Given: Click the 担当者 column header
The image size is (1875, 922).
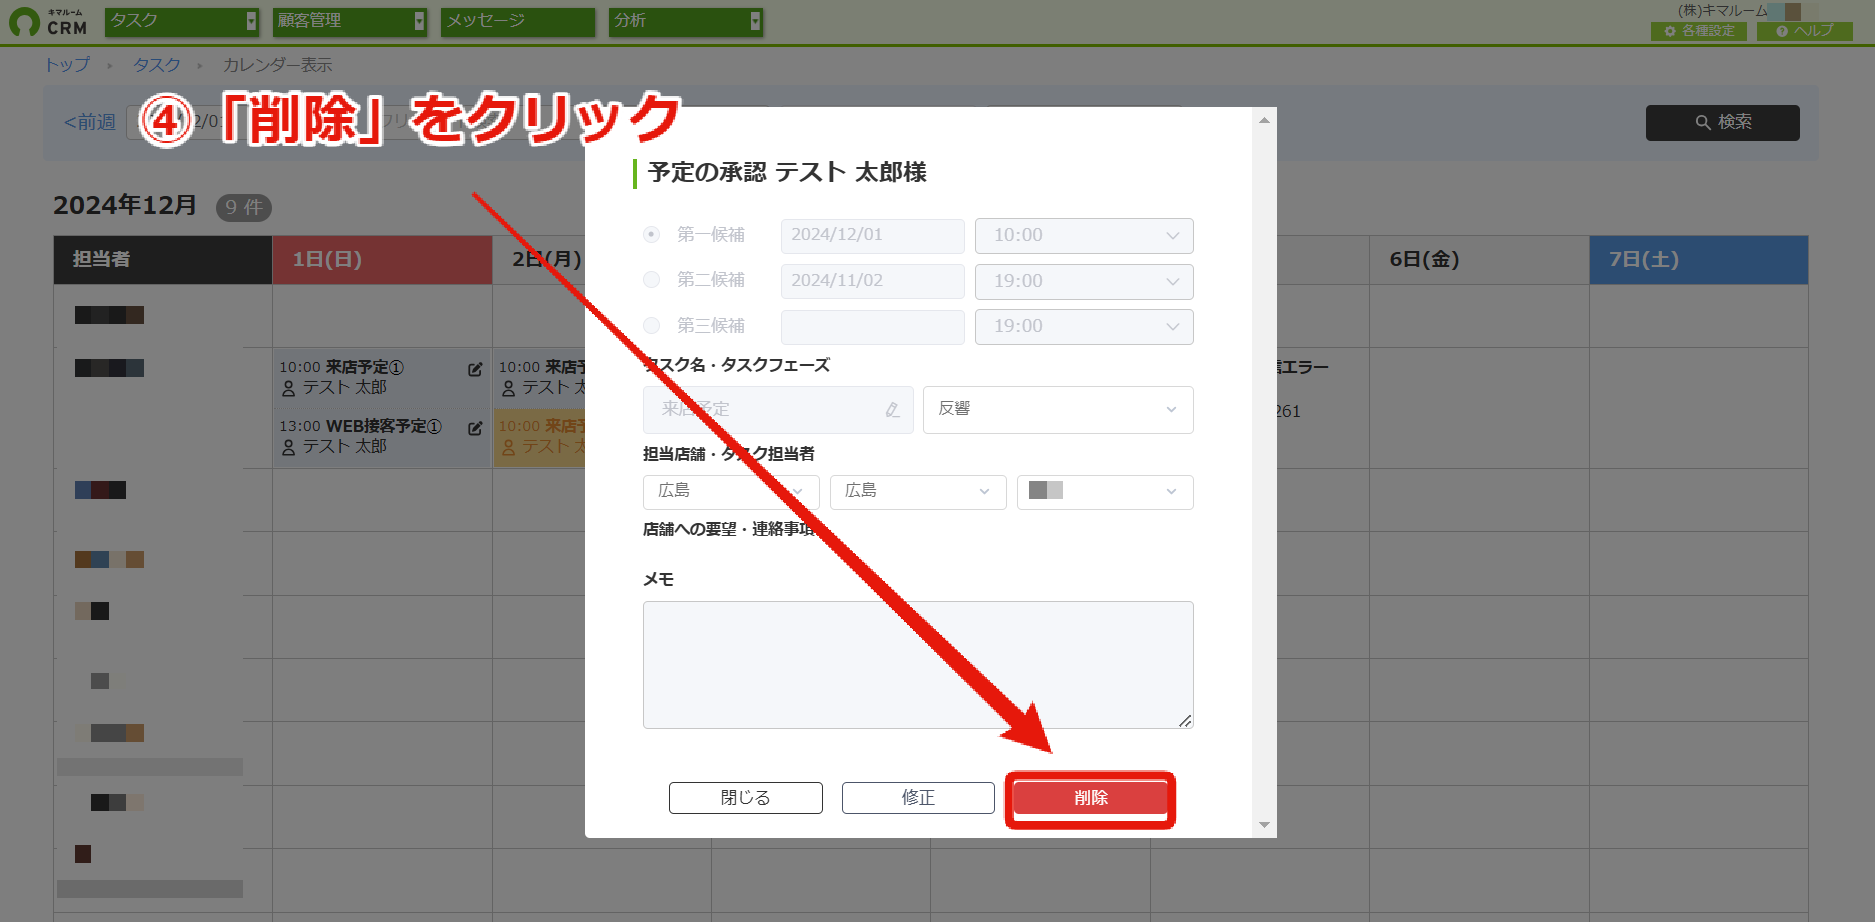Looking at the screenshot, I should [163, 260].
